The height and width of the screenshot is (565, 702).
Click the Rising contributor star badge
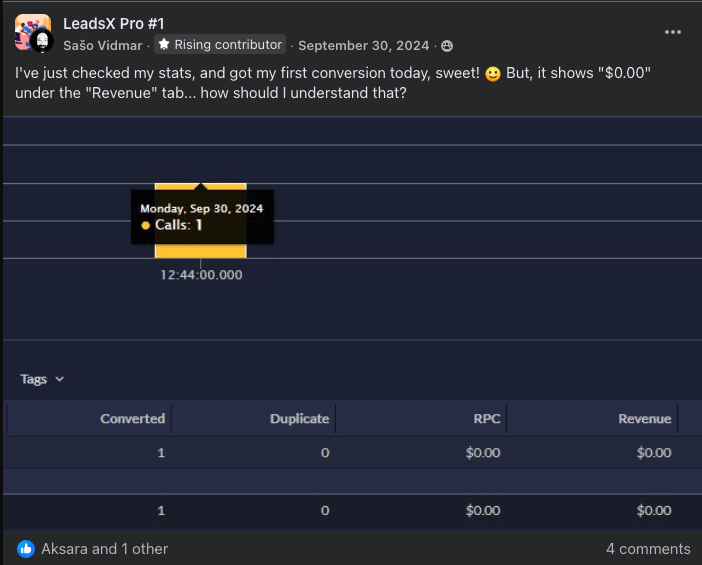pyautogui.click(x=164, y=45)
